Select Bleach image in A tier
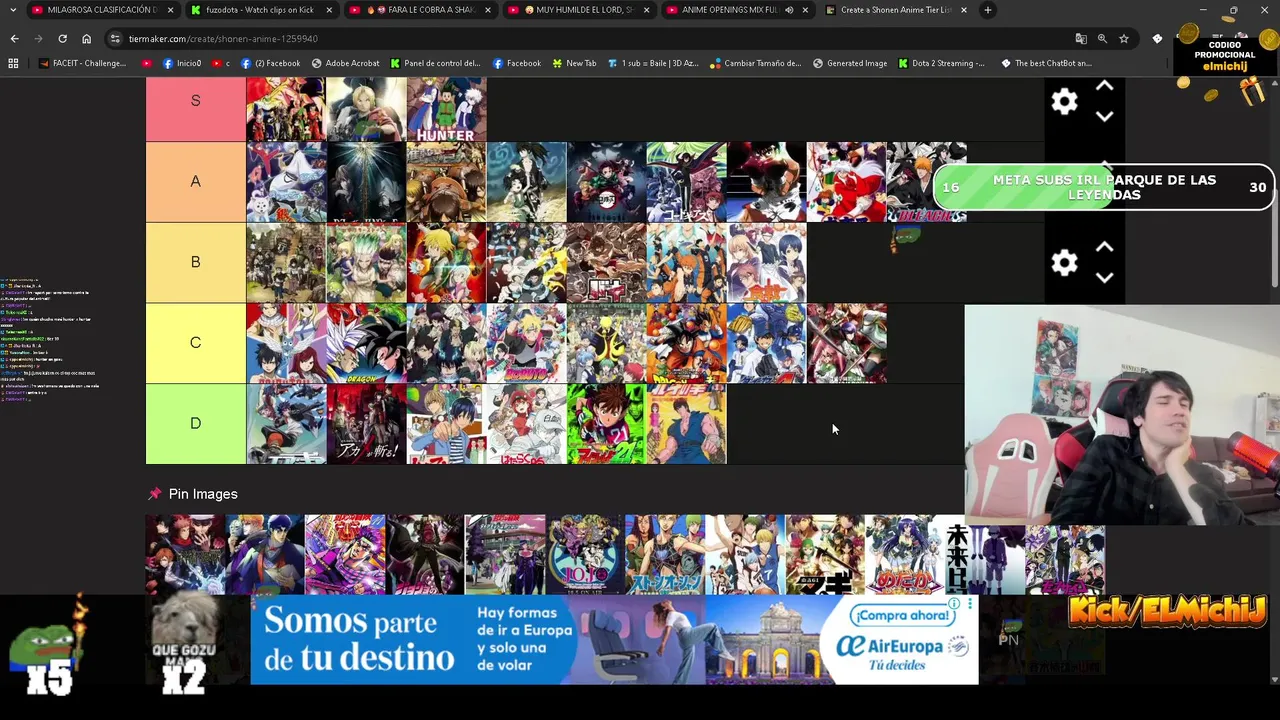1280x720 pixels. pos(926,182)
